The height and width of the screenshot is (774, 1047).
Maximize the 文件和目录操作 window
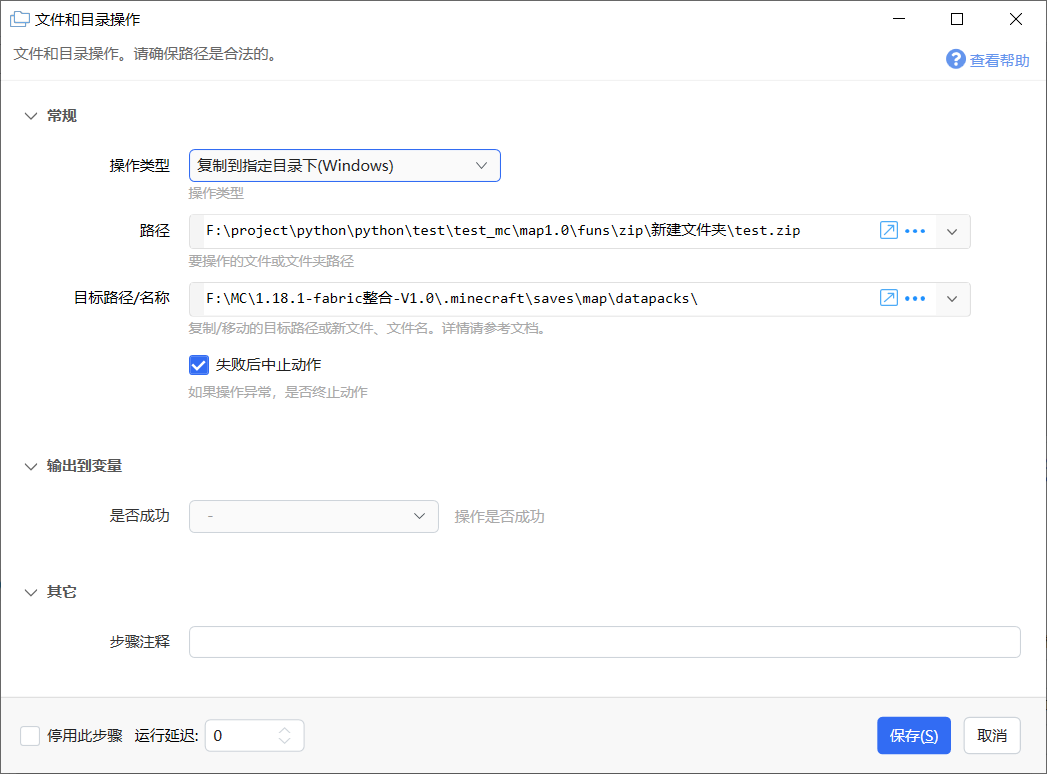pos(957,19)
